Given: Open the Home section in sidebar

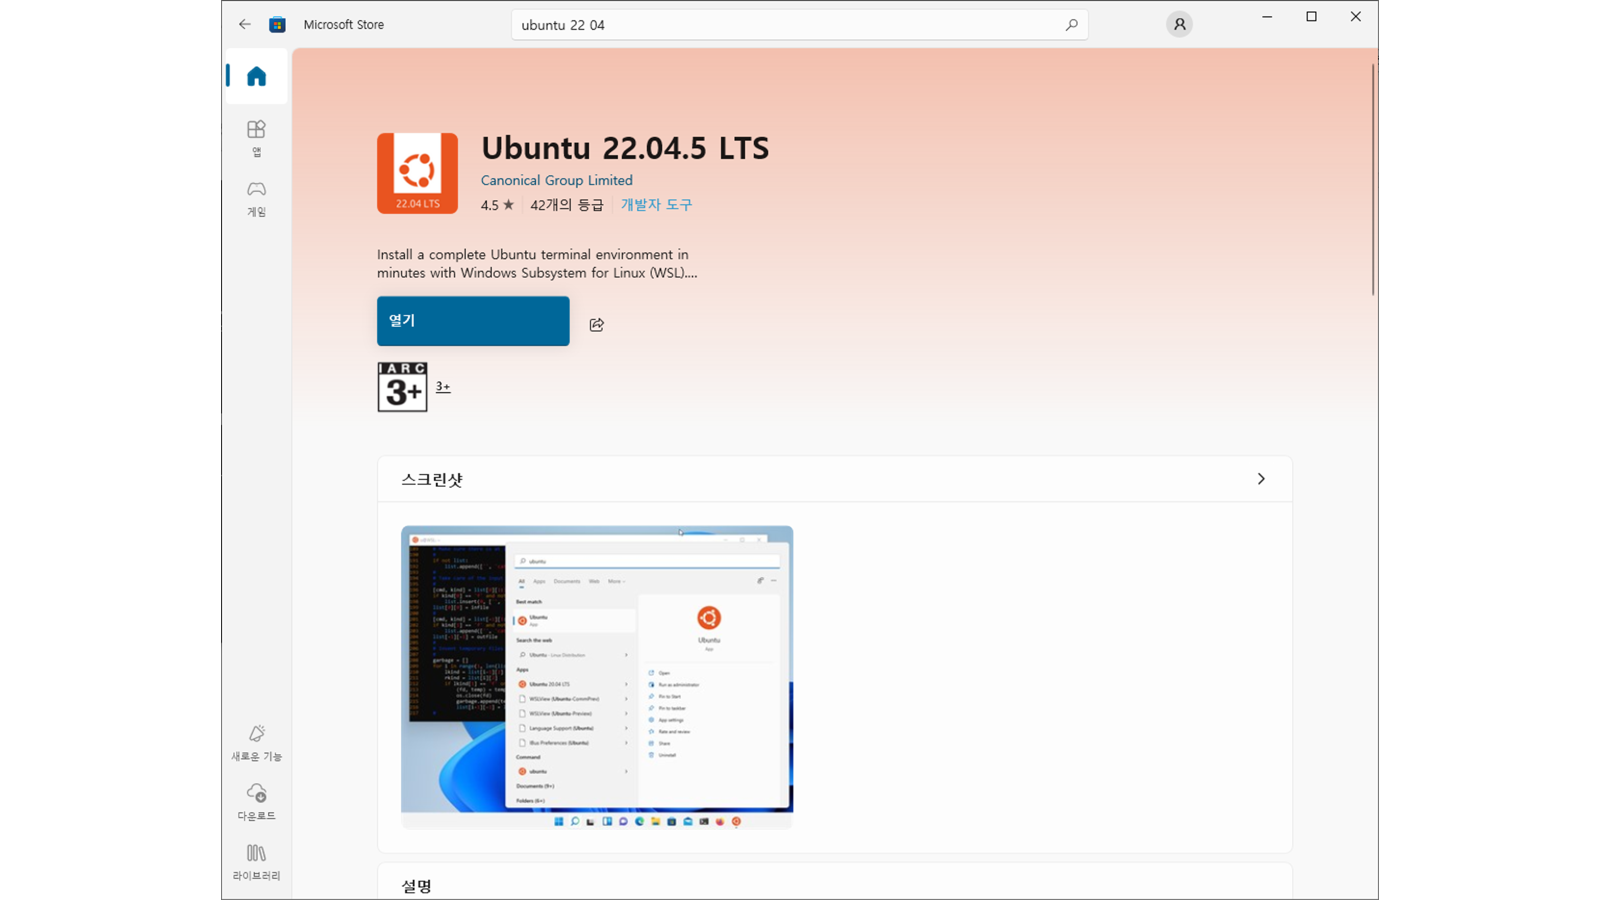Looking at the screenshot, I should [x=257, y=76].
